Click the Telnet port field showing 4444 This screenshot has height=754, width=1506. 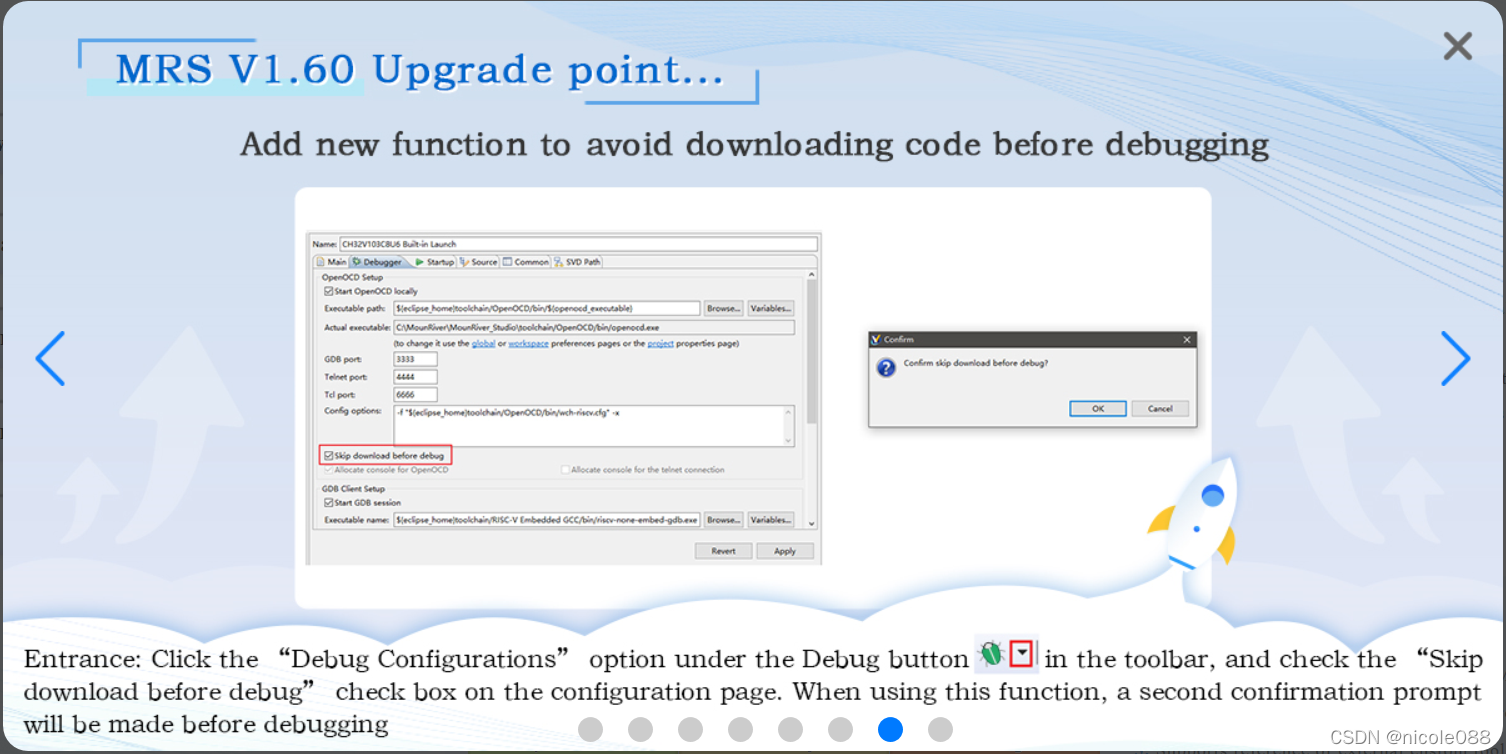pyautogui.click(x=415, y=377)
